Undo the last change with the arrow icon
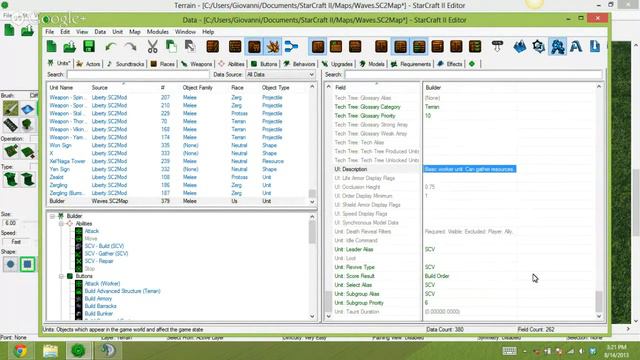Image resolution: width=640 pixels, height=360 pixels. [111, 47]
